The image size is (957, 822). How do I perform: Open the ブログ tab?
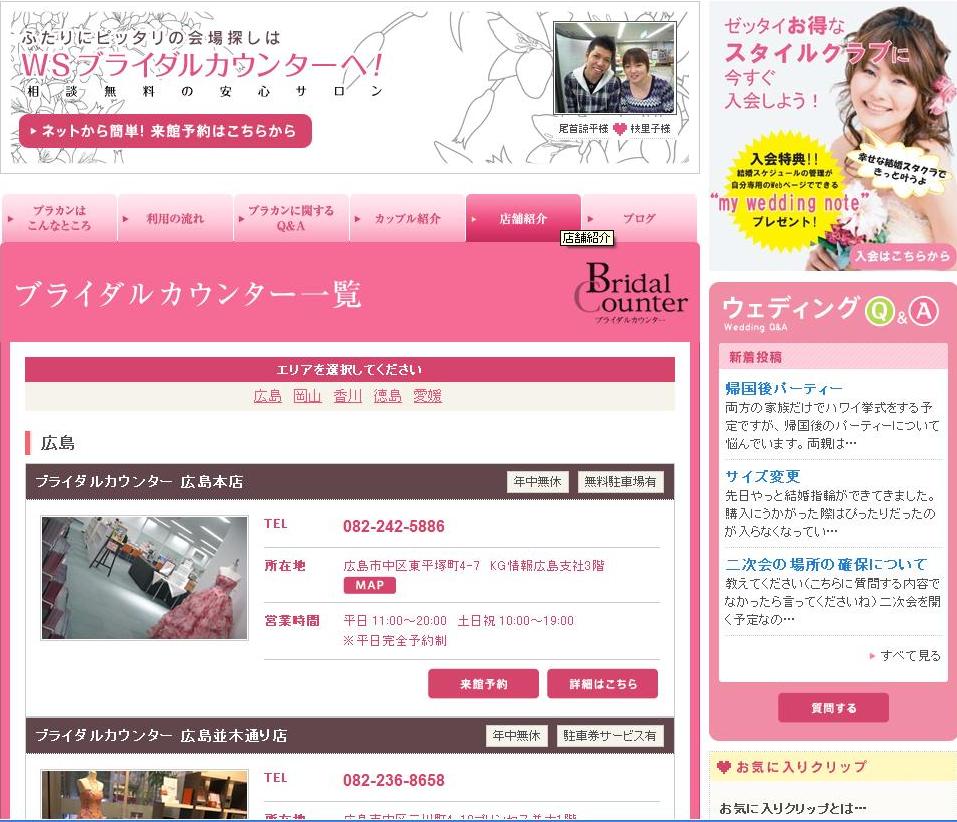(639, 218)
